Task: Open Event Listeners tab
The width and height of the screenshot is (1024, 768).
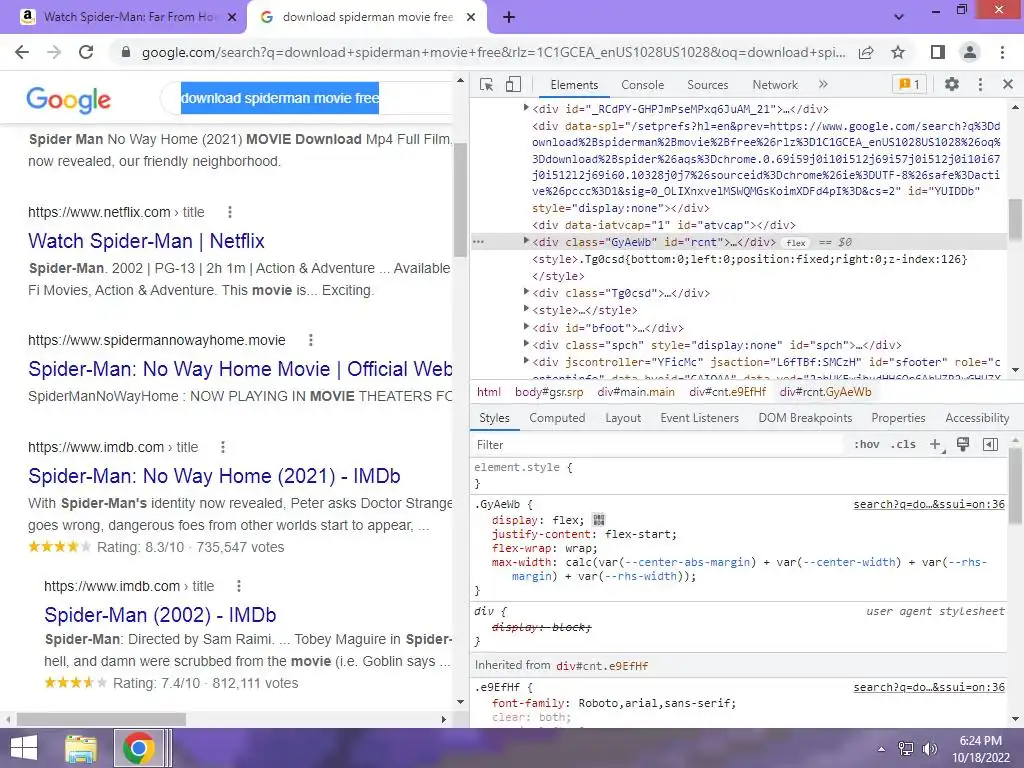Action: click(699, 418)
